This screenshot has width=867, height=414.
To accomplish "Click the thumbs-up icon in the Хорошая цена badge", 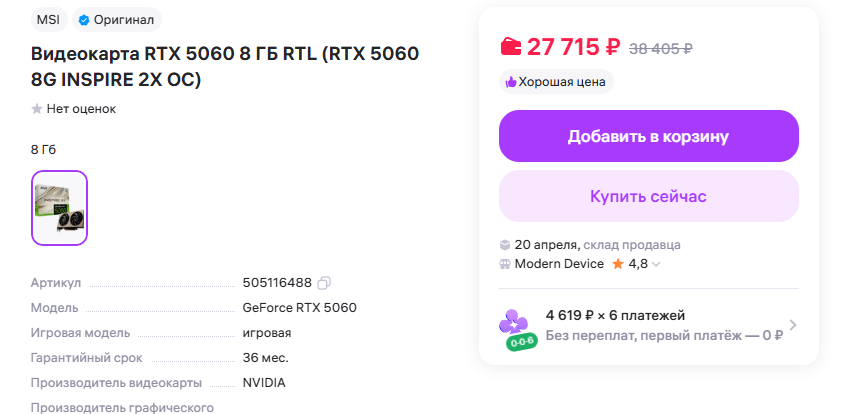I will (510, 82).
